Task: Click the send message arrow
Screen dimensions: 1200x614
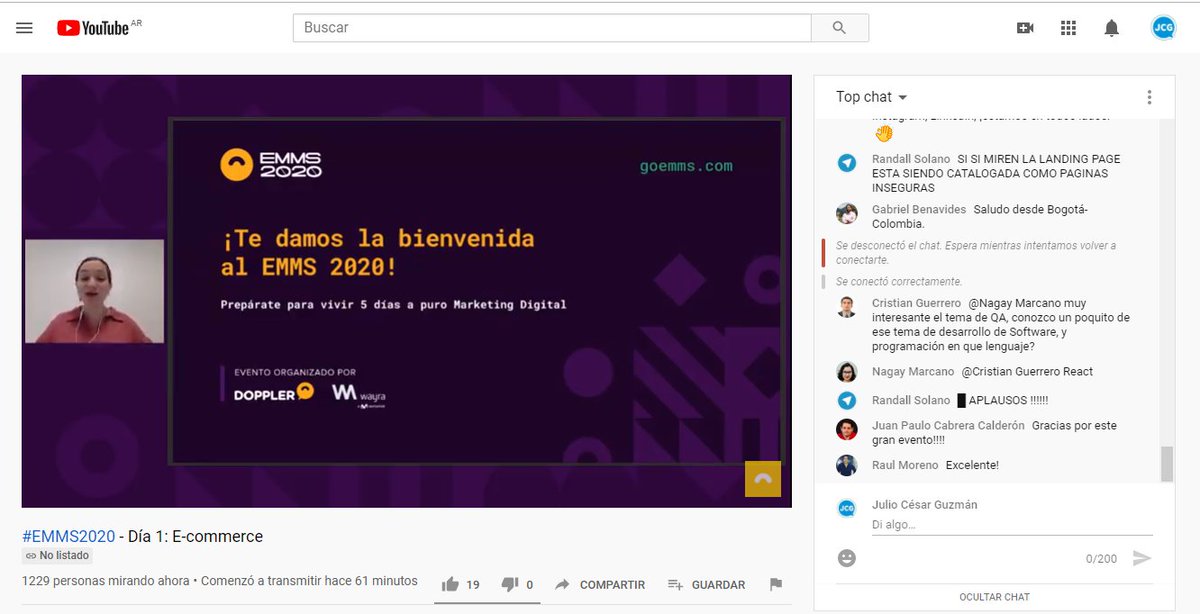Action: (x=1142, y=558)
